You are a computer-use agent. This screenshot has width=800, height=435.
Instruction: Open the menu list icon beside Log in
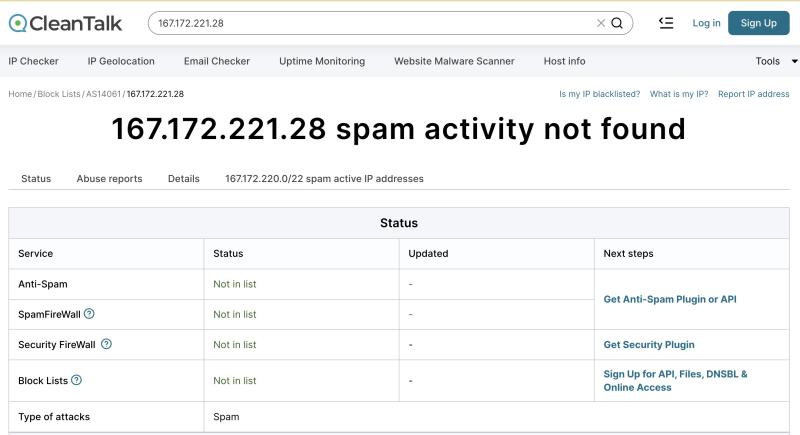click(666, 23)
